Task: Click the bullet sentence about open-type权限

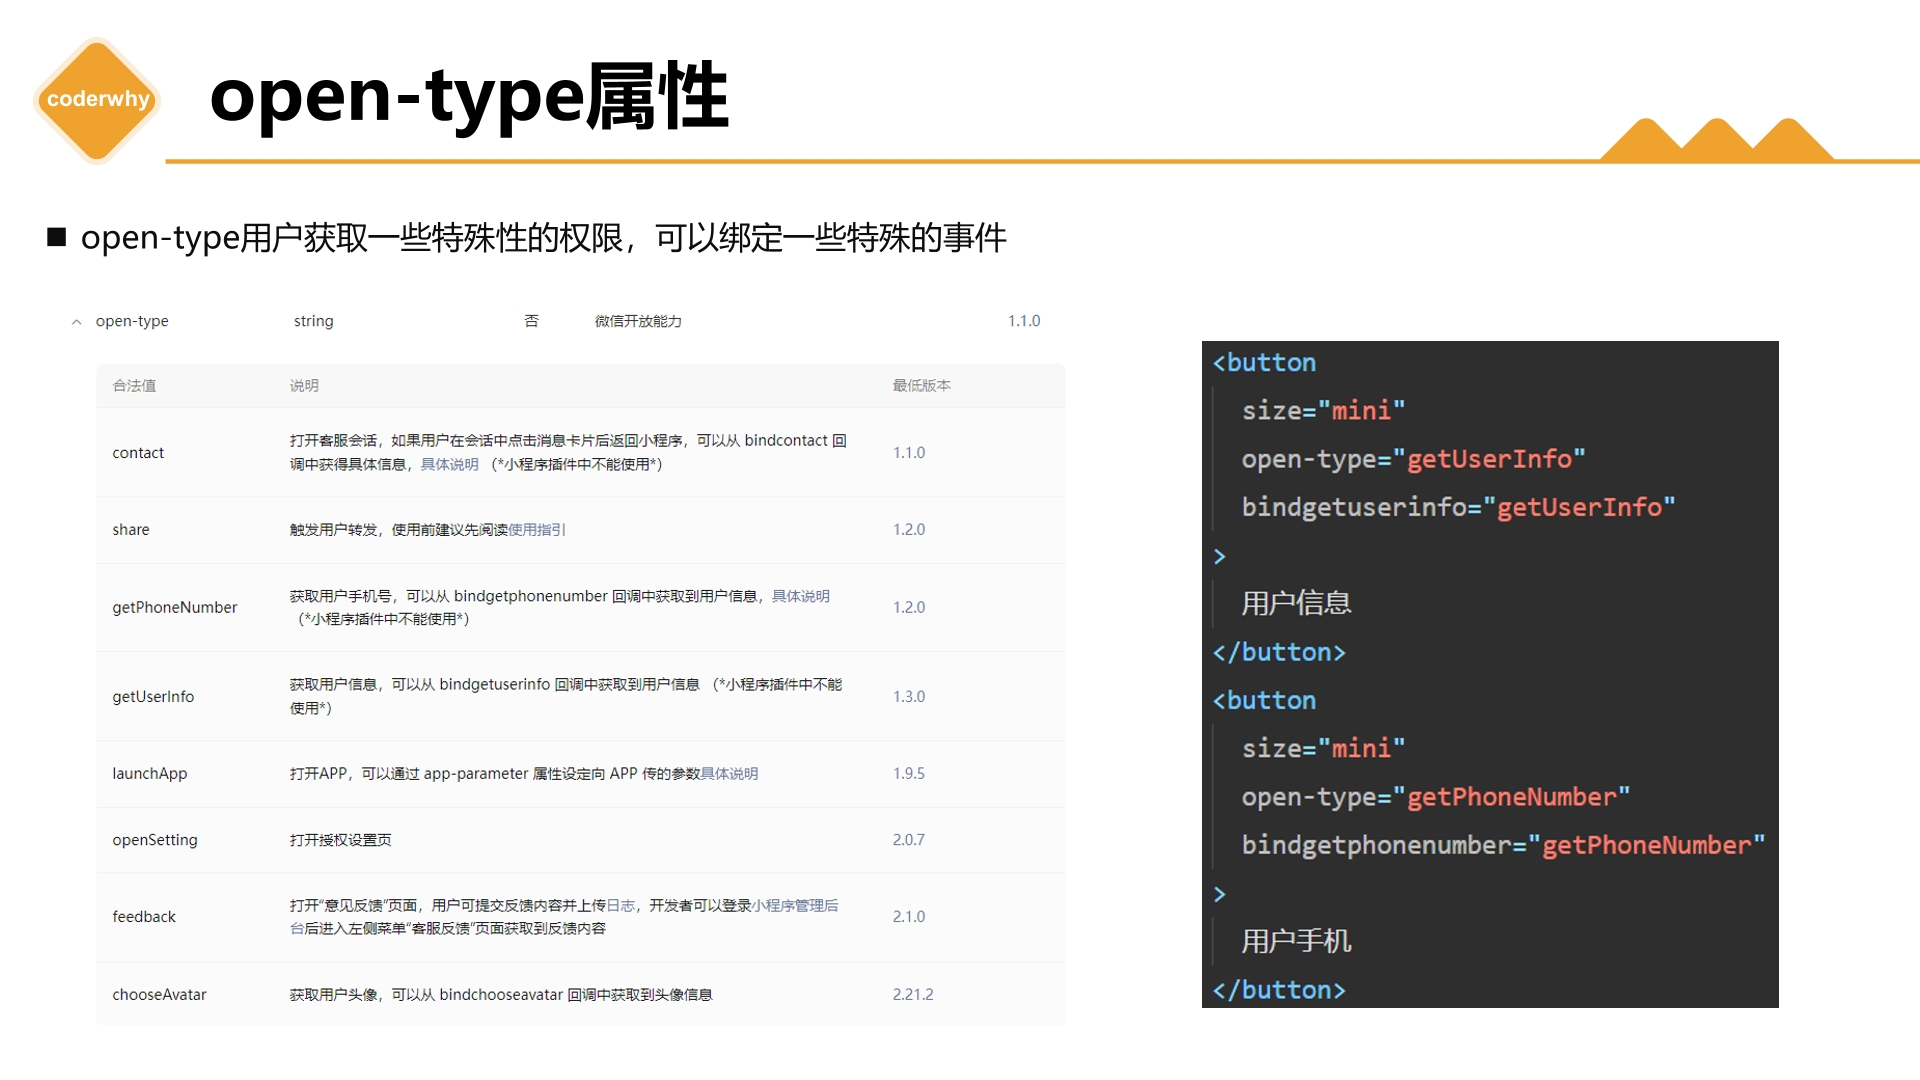Action: 543,238
